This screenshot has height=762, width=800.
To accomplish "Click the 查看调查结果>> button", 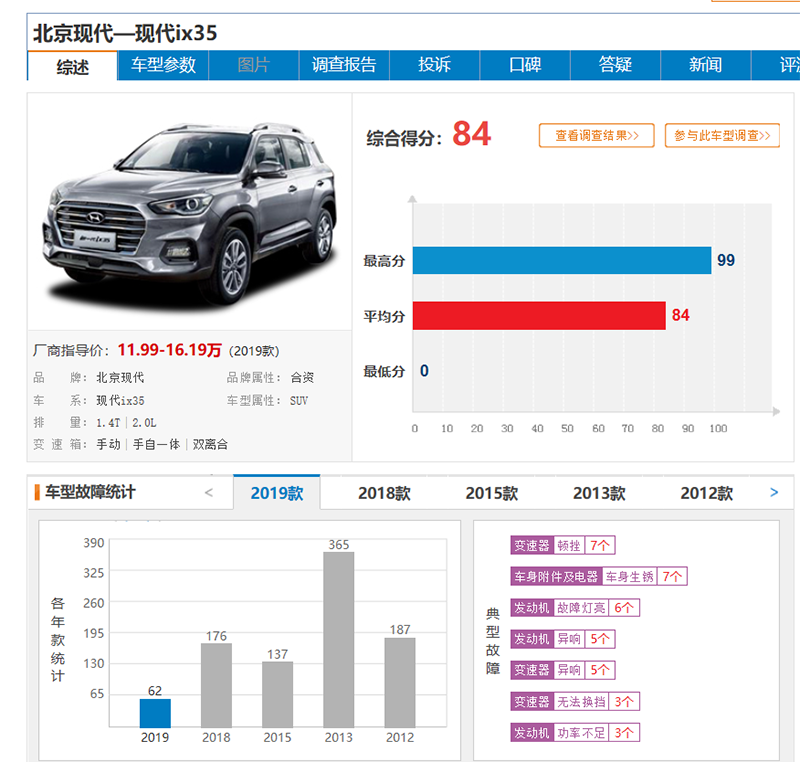I will pyautogui.click(x=596, y=136).
